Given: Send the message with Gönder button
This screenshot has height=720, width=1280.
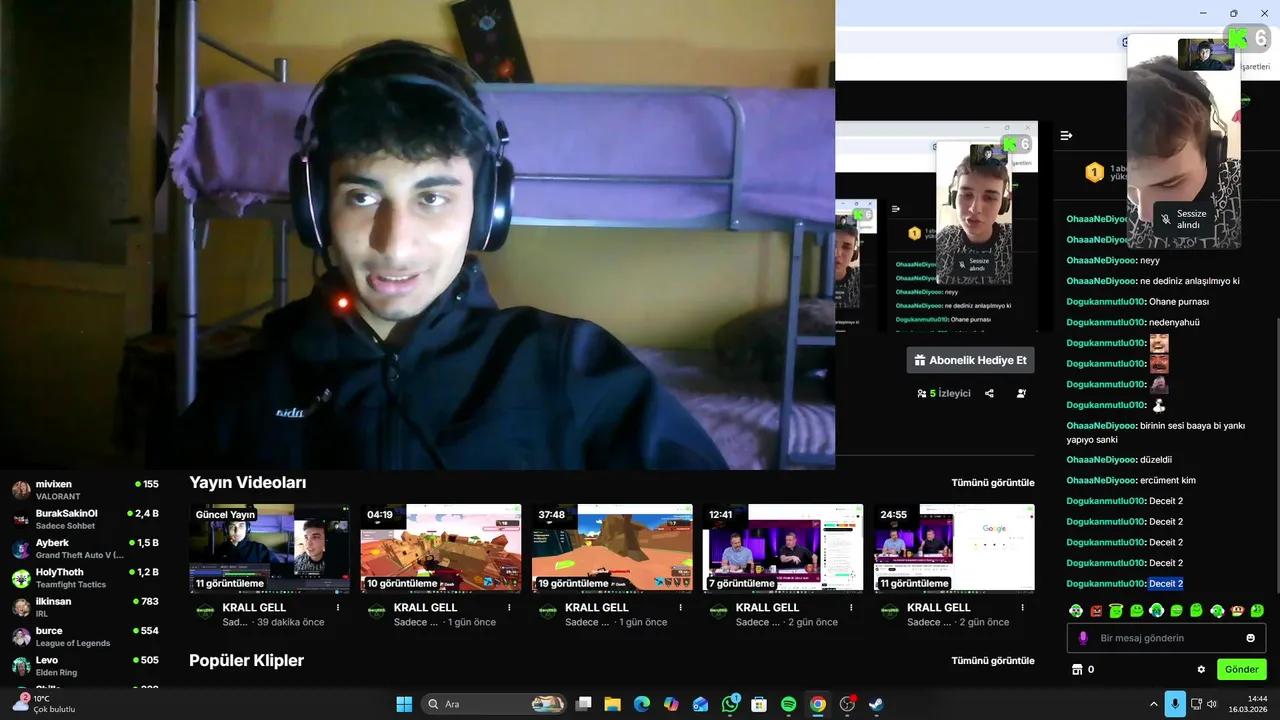Looking at the screenshot, I should tap(1242, 669).
